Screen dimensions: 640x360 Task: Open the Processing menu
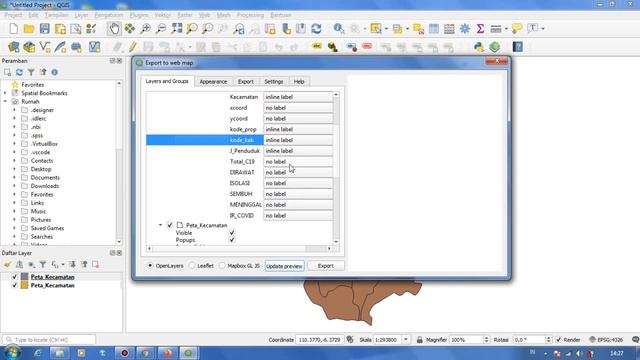pyautogui.click(x=250, y=15)
